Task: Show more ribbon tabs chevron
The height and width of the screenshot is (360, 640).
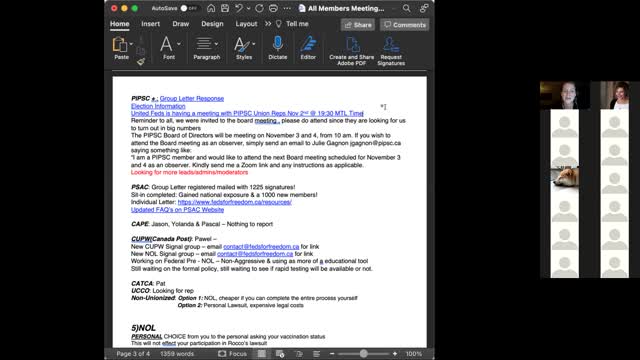Action: (x=268, y=24)
